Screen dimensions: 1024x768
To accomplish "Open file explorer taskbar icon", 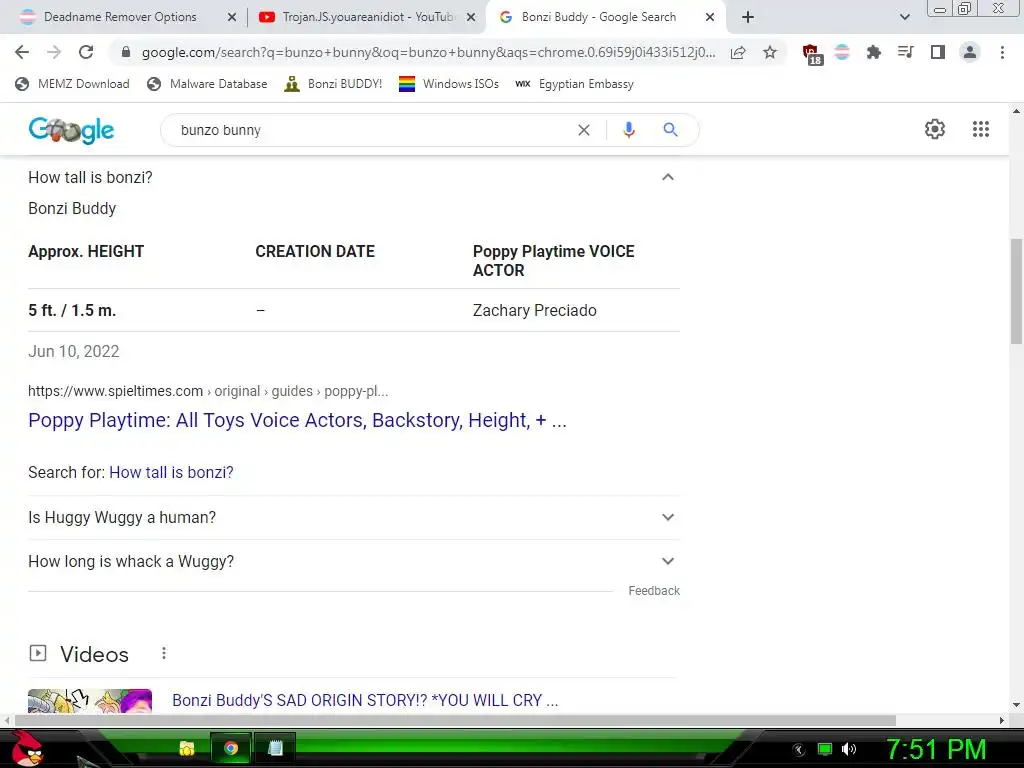I will pos(187,748).
